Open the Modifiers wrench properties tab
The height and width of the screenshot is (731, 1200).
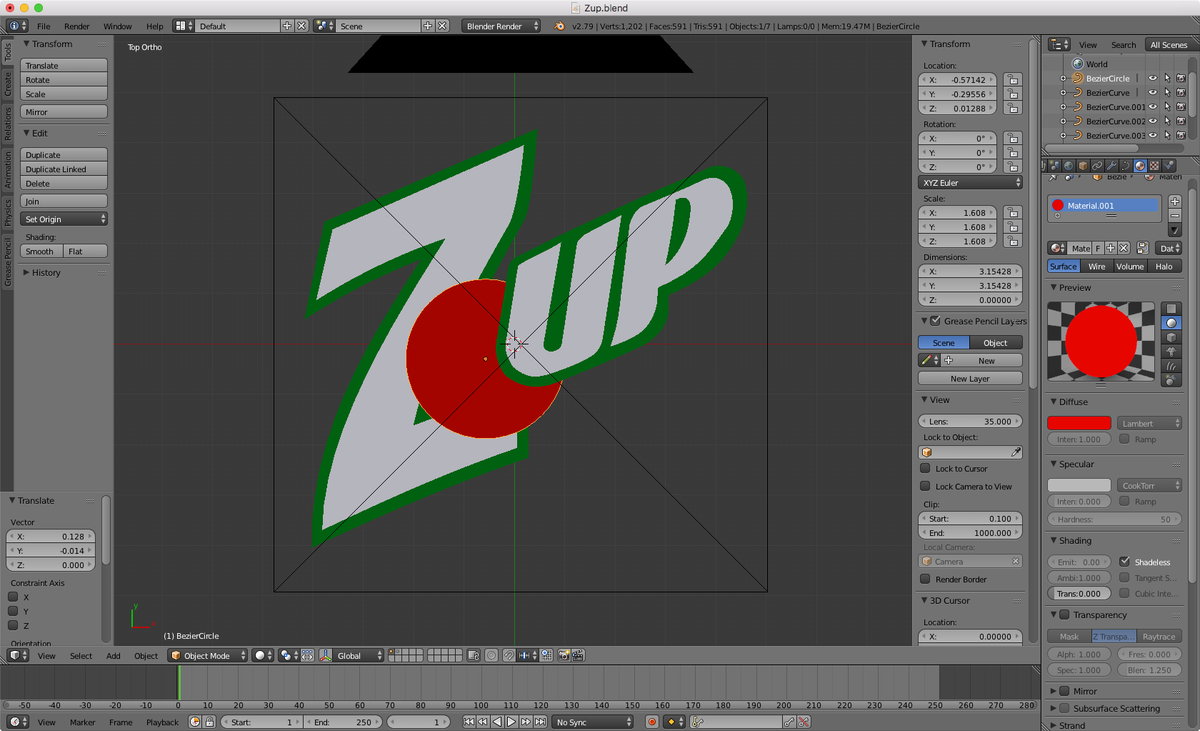tap(1111, 165)
